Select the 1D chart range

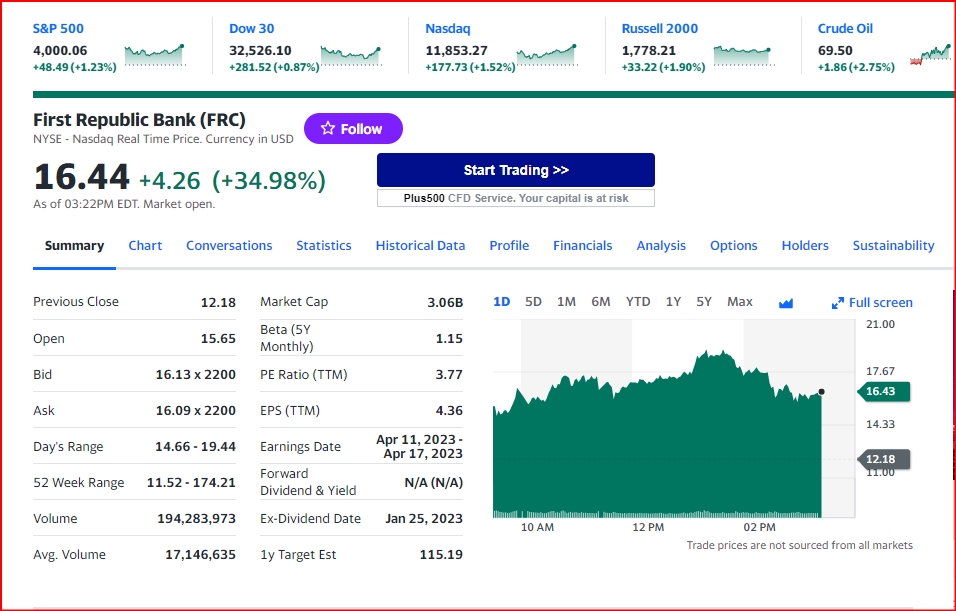[501, 302]
